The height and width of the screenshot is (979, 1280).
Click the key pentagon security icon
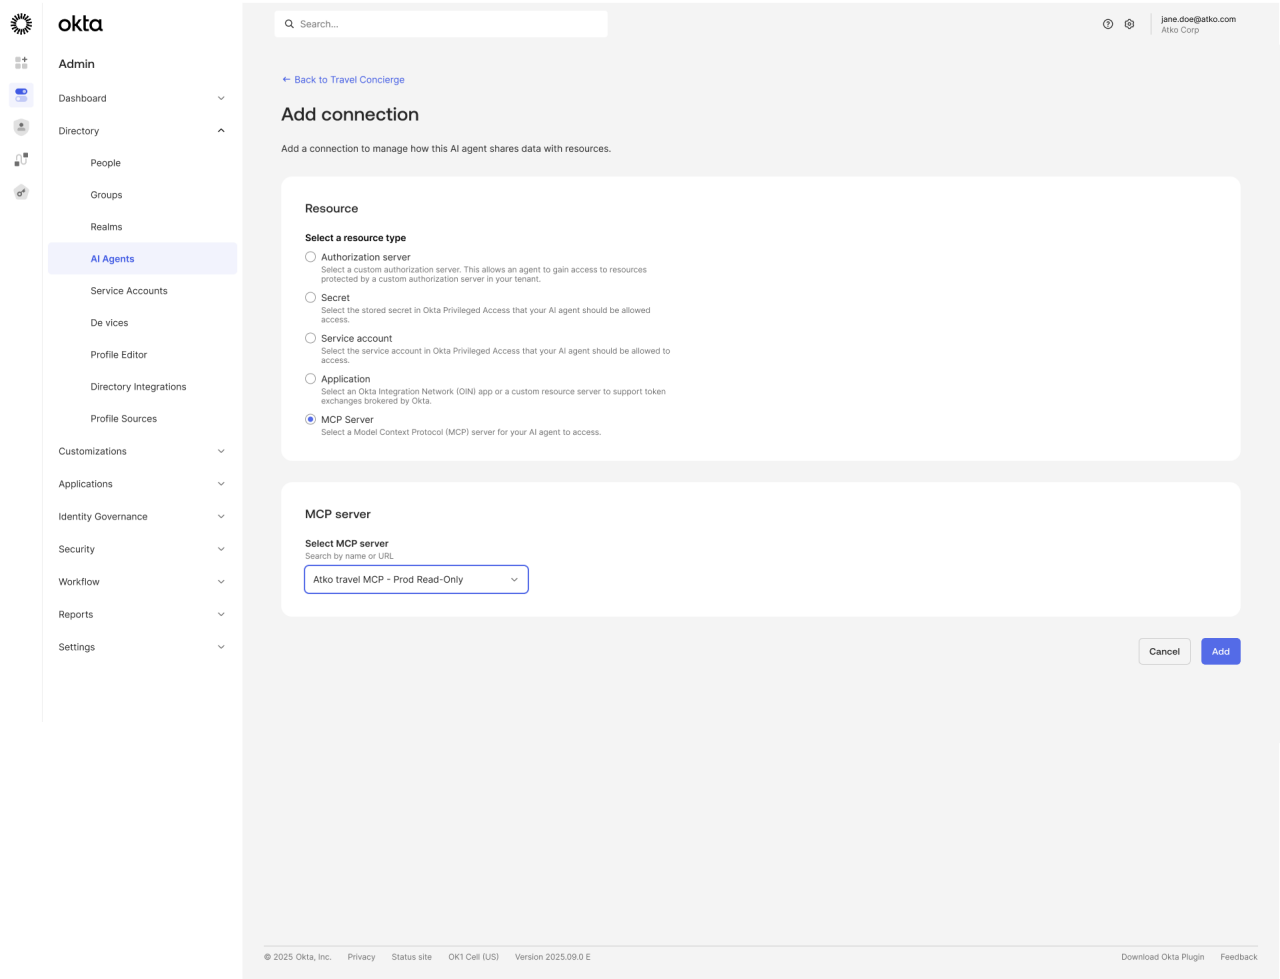20,192
